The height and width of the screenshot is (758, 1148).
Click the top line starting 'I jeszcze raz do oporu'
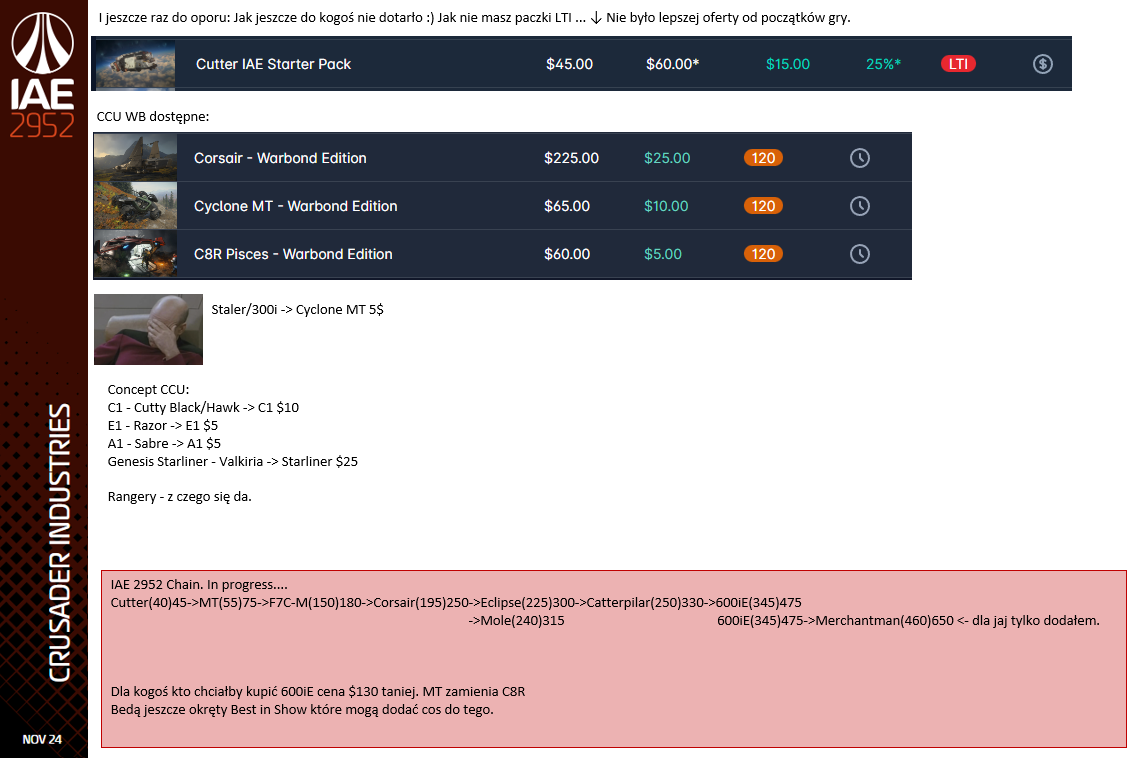click(474, 18)
